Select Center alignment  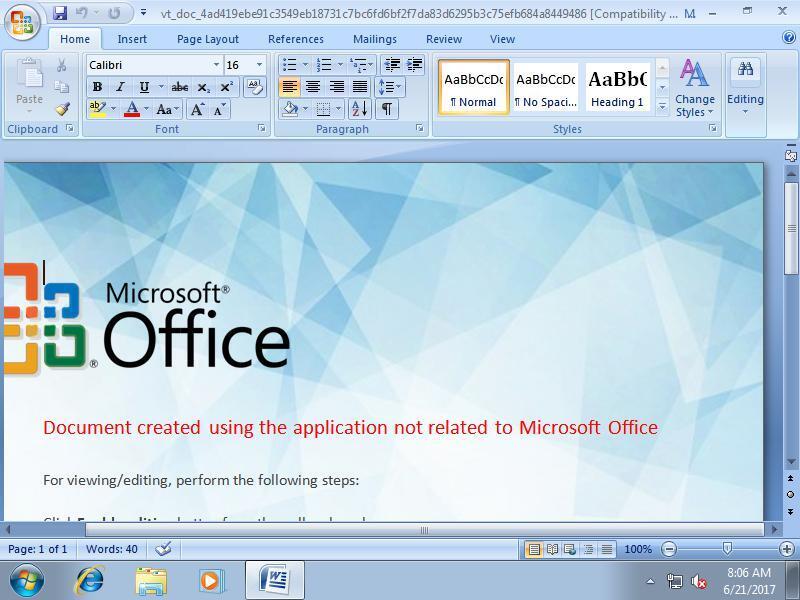pos(313,87)
